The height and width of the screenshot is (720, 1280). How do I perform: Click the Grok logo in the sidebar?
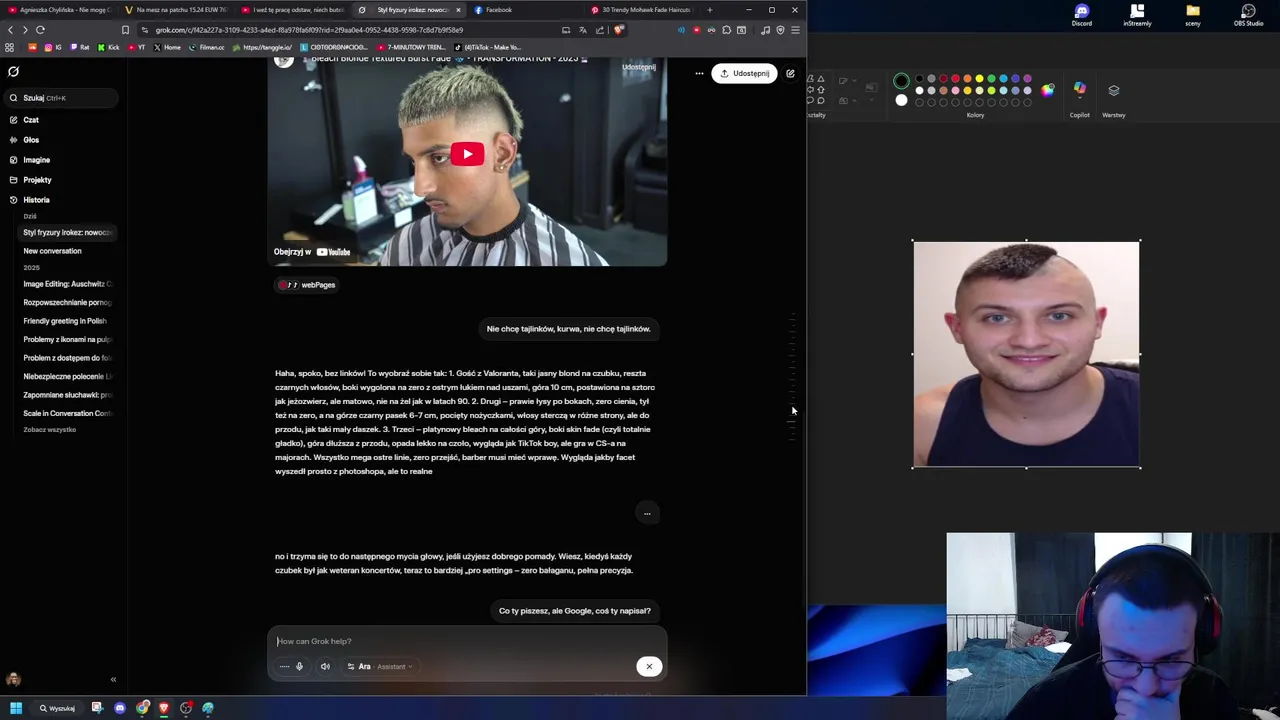(x=13, y=72)
